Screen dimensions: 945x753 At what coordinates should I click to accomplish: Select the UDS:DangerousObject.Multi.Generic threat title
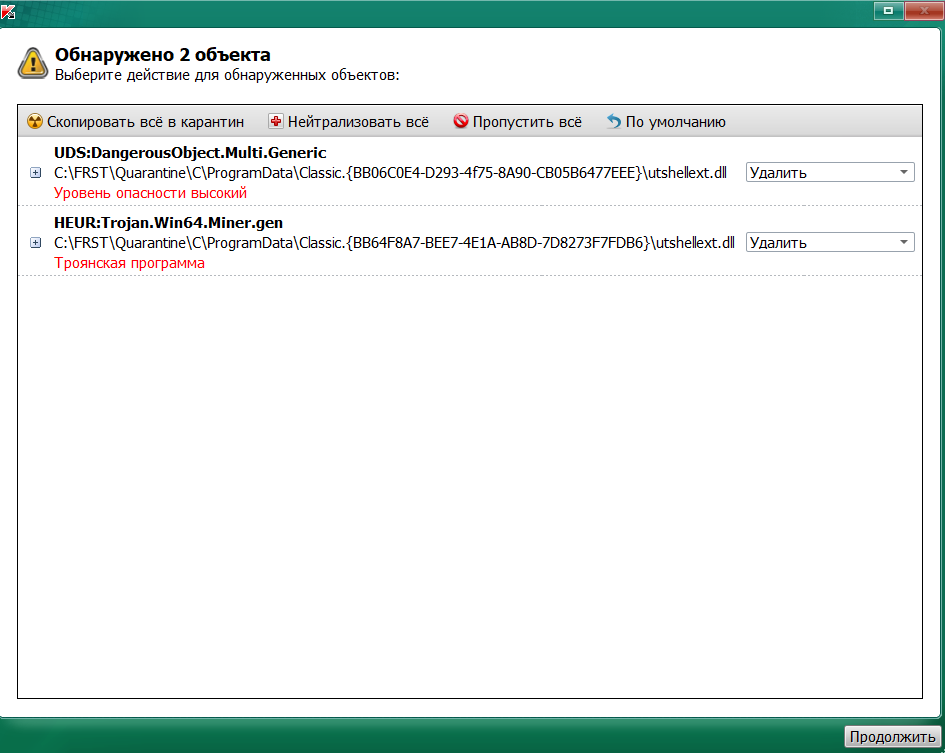[x=190, y=153]
